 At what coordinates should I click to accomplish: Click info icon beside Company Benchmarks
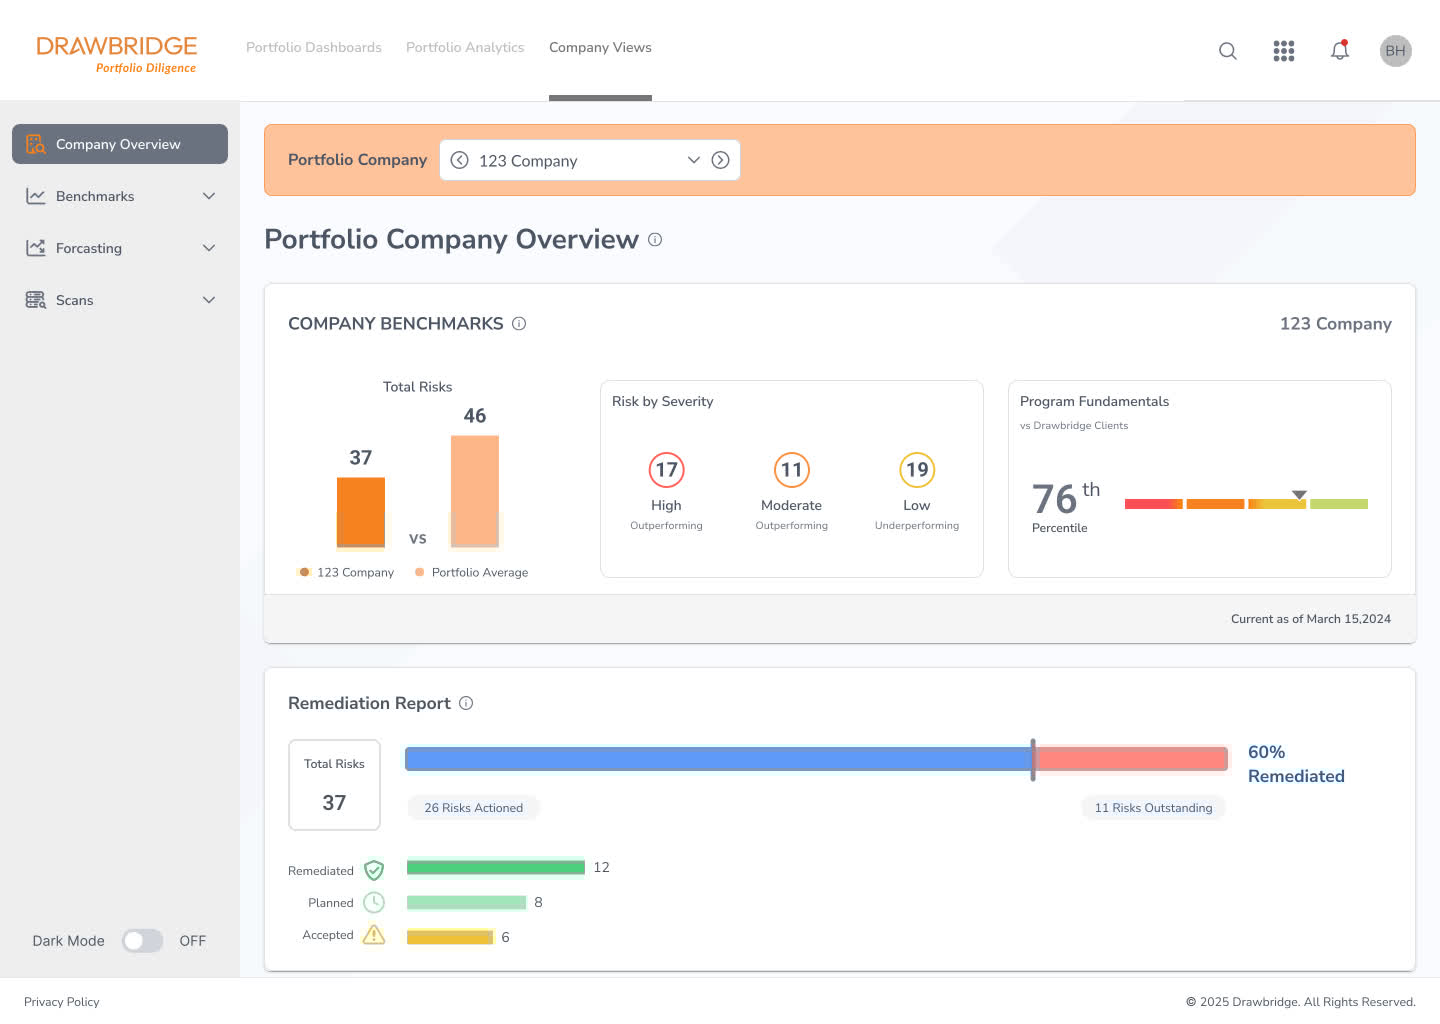coord(519,324)
